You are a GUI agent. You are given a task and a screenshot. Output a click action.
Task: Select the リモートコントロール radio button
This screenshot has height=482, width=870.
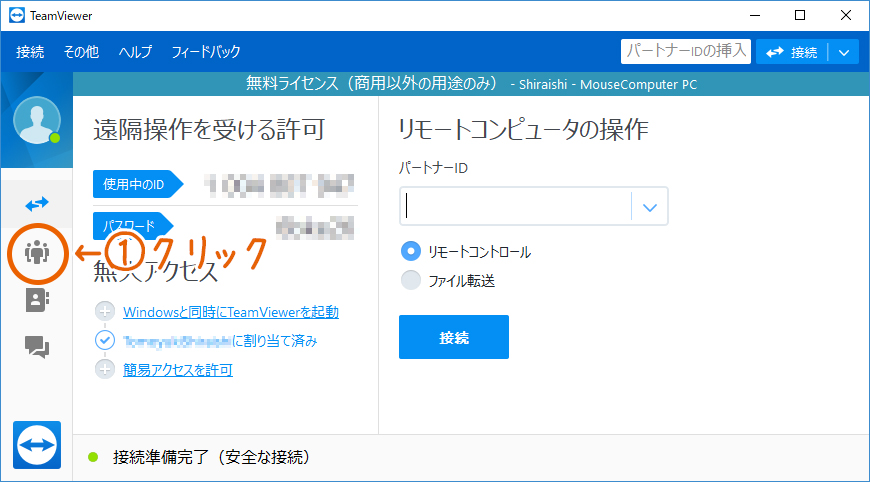(x=411, y=251)
